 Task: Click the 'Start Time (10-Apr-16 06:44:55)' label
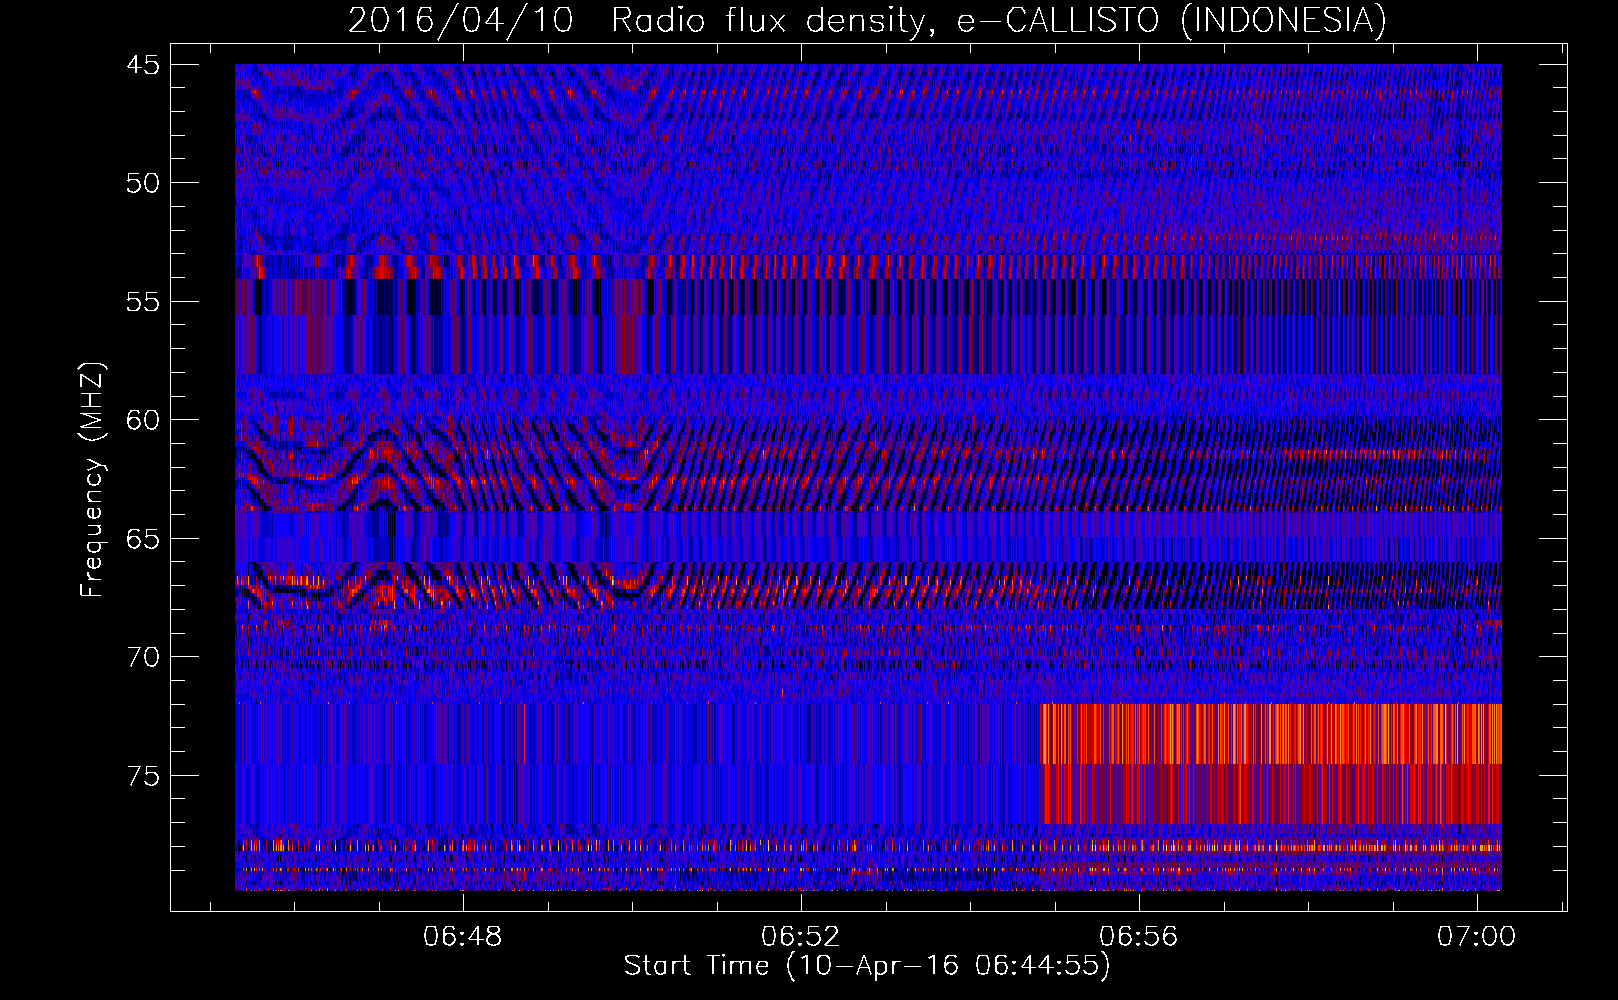(x=867, y=966)
